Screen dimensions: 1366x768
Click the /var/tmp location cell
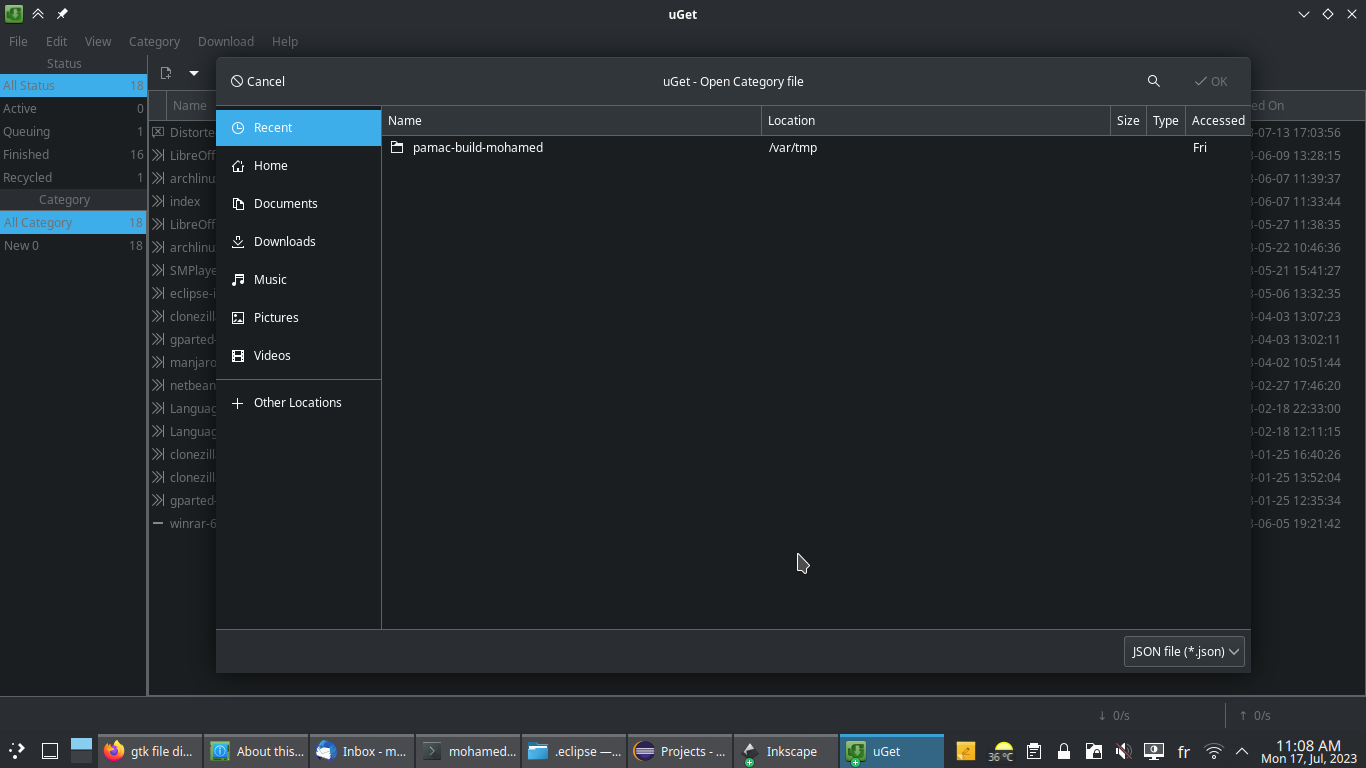(x=793, y=147)
